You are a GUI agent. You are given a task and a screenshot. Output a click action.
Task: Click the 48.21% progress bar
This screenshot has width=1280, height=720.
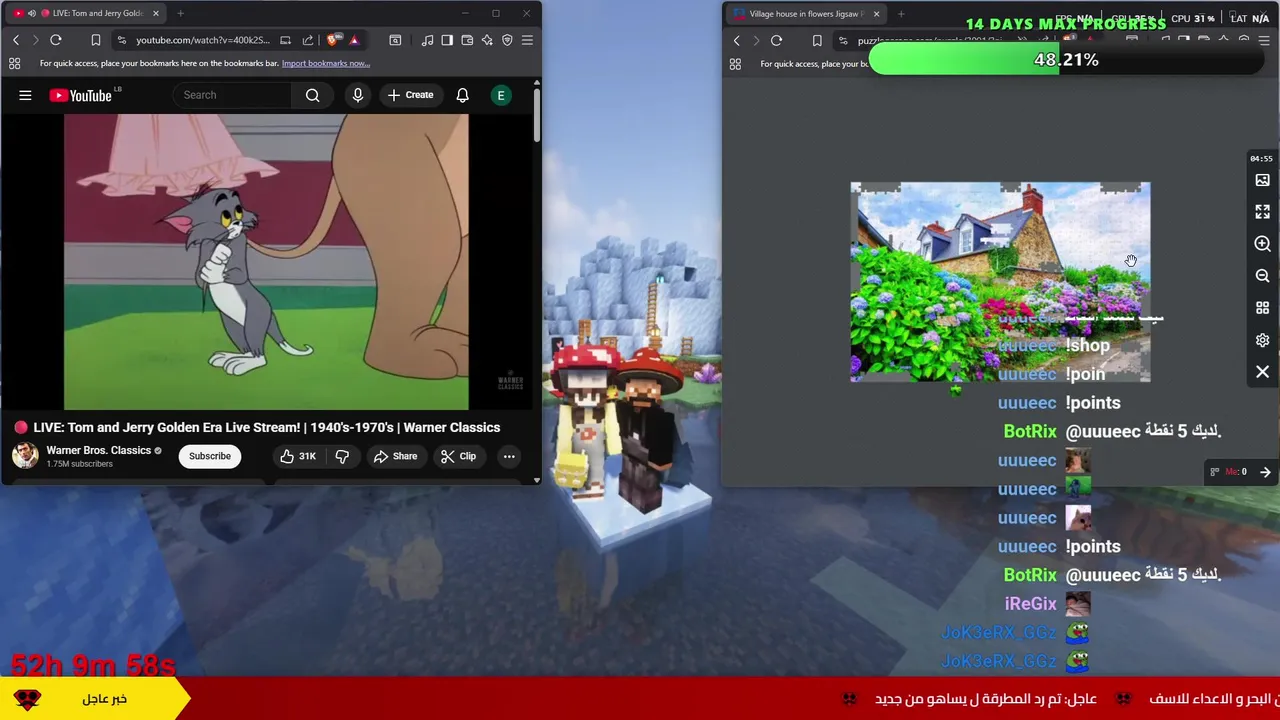point(1066,60)
